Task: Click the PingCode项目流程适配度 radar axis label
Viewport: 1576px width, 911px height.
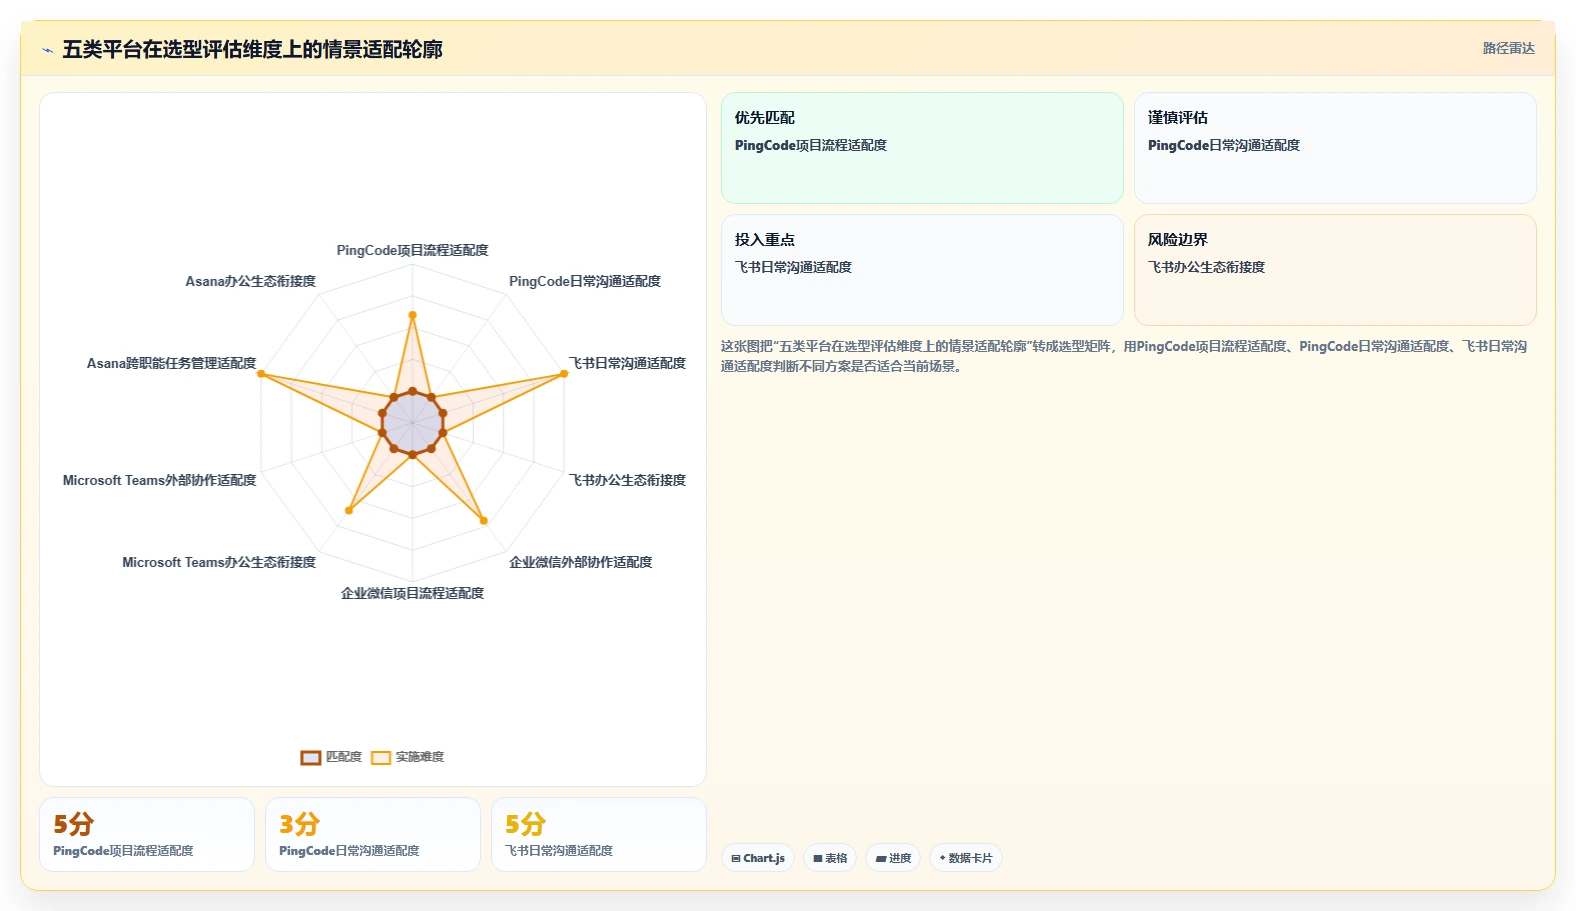Action: 412,250
